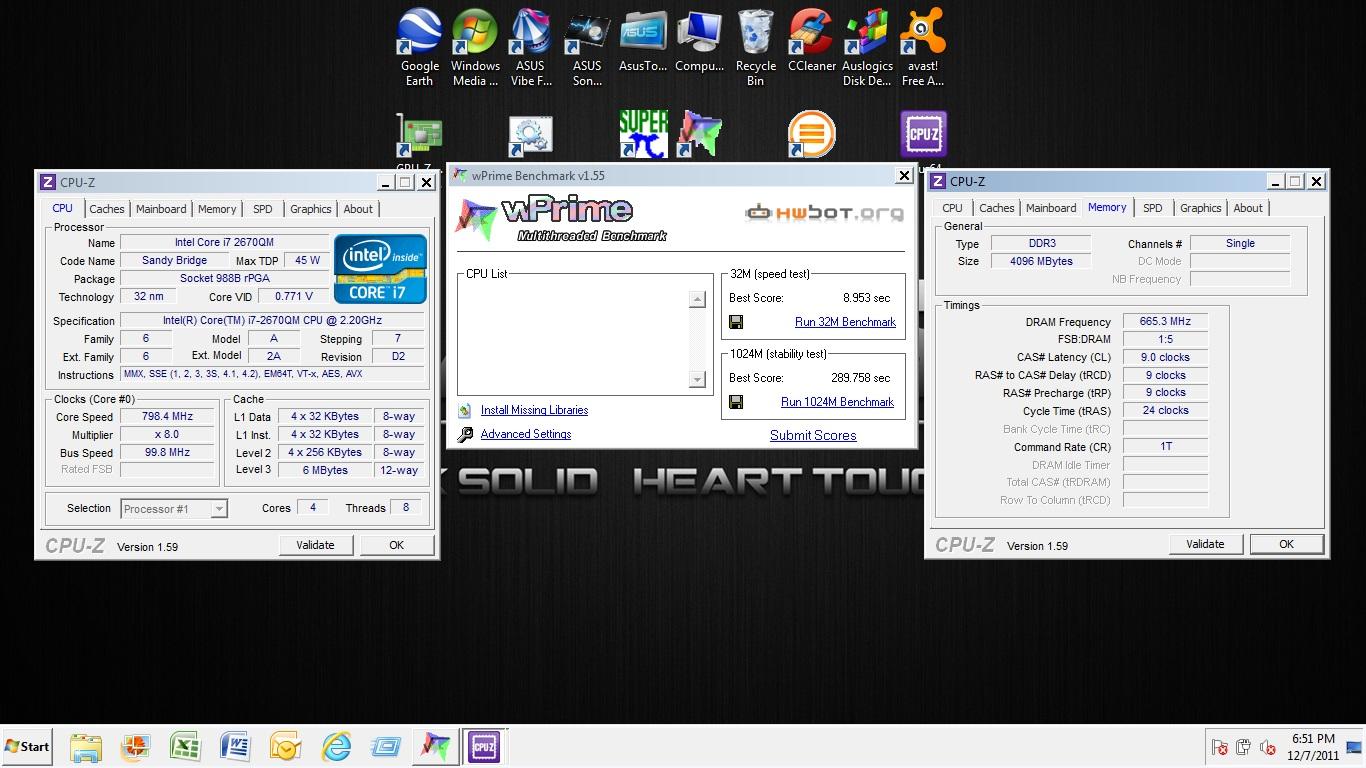1366x768 pixels.
Task: Save the 32M best score via floppy icon
Action: [x=736, y=322]
